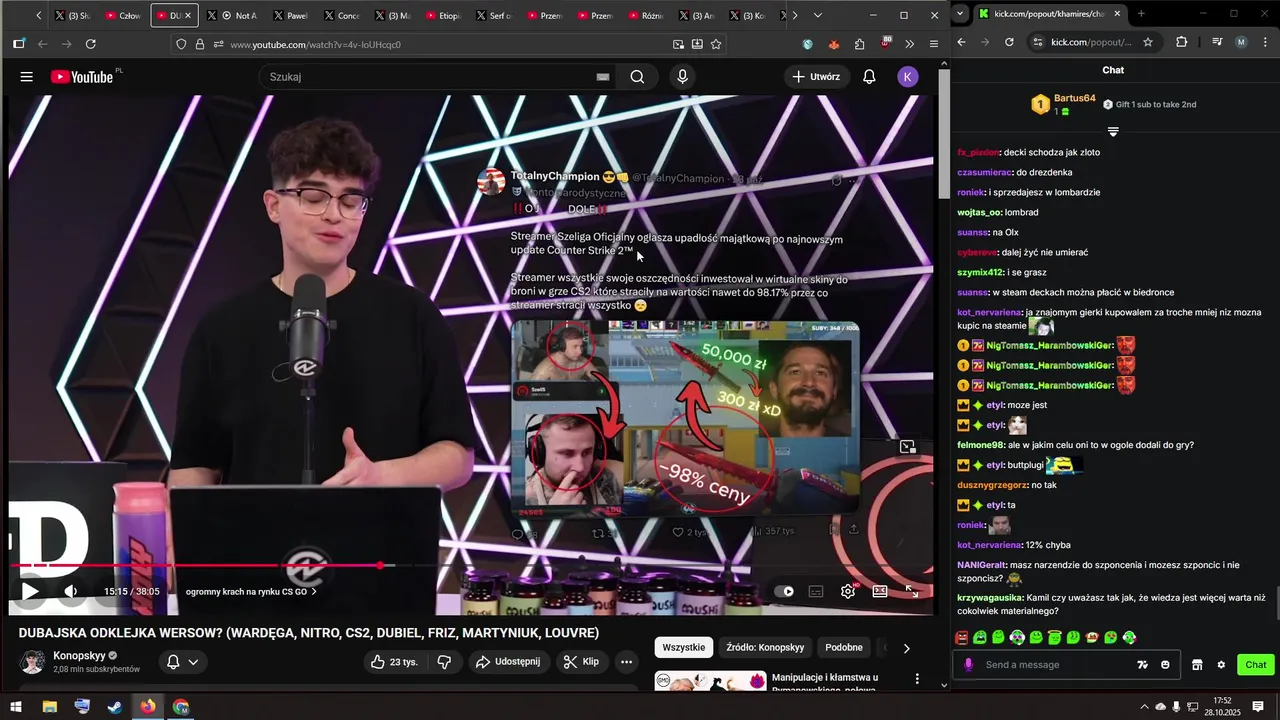Click the 'Udostępnij' share button
Viewport: 1280px width, 720px height.
click(508, 662)
